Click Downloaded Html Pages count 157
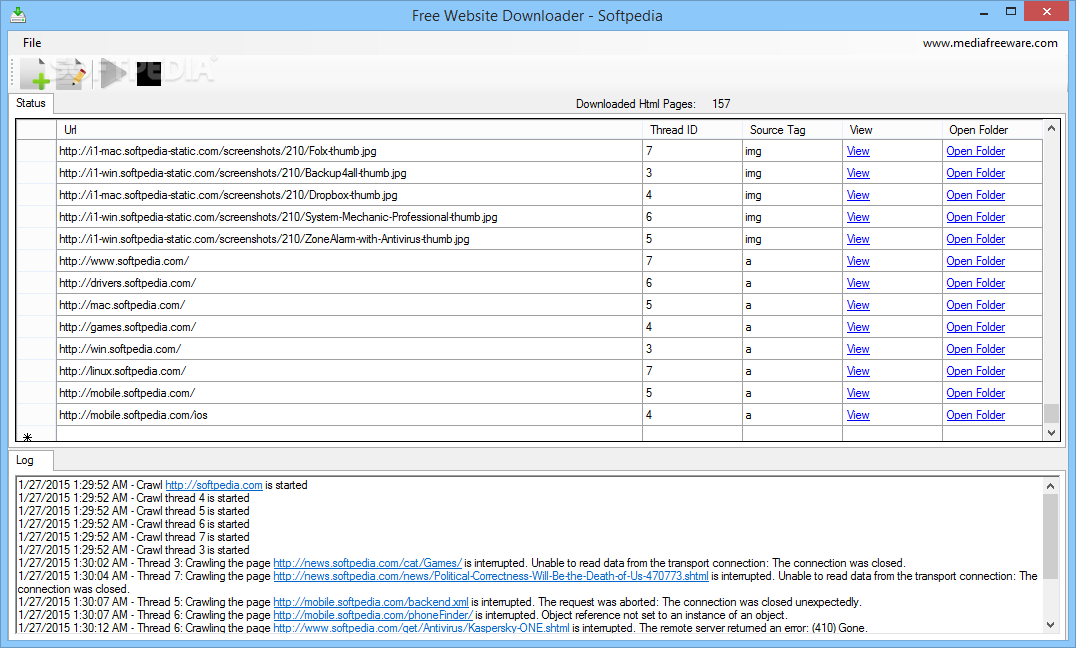 (x=721, y=104)
